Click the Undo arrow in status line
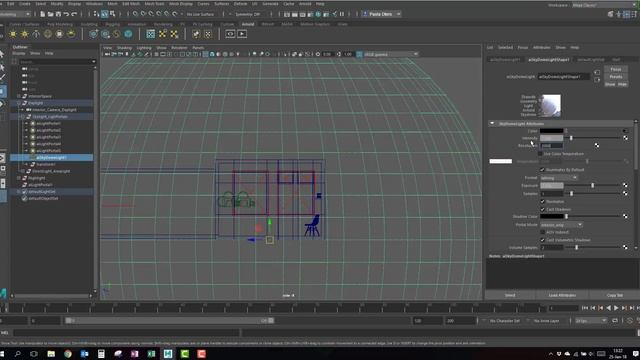Viewport: 640px width, 360px height. pos(66,14)
